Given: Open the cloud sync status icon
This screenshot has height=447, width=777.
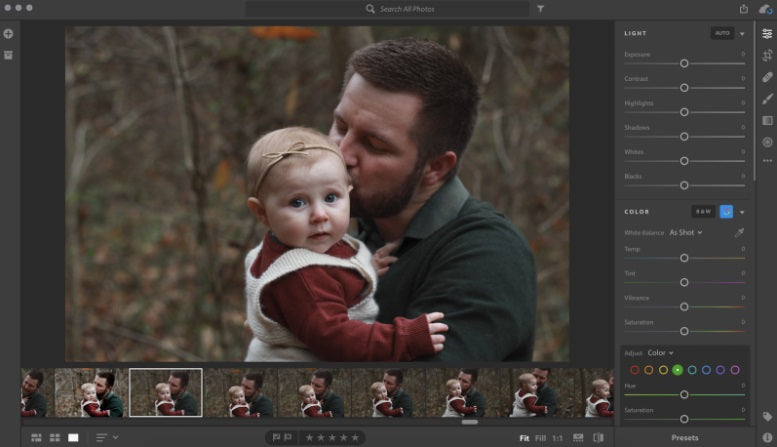Looking at the screenshot, I should click(766, 9).
